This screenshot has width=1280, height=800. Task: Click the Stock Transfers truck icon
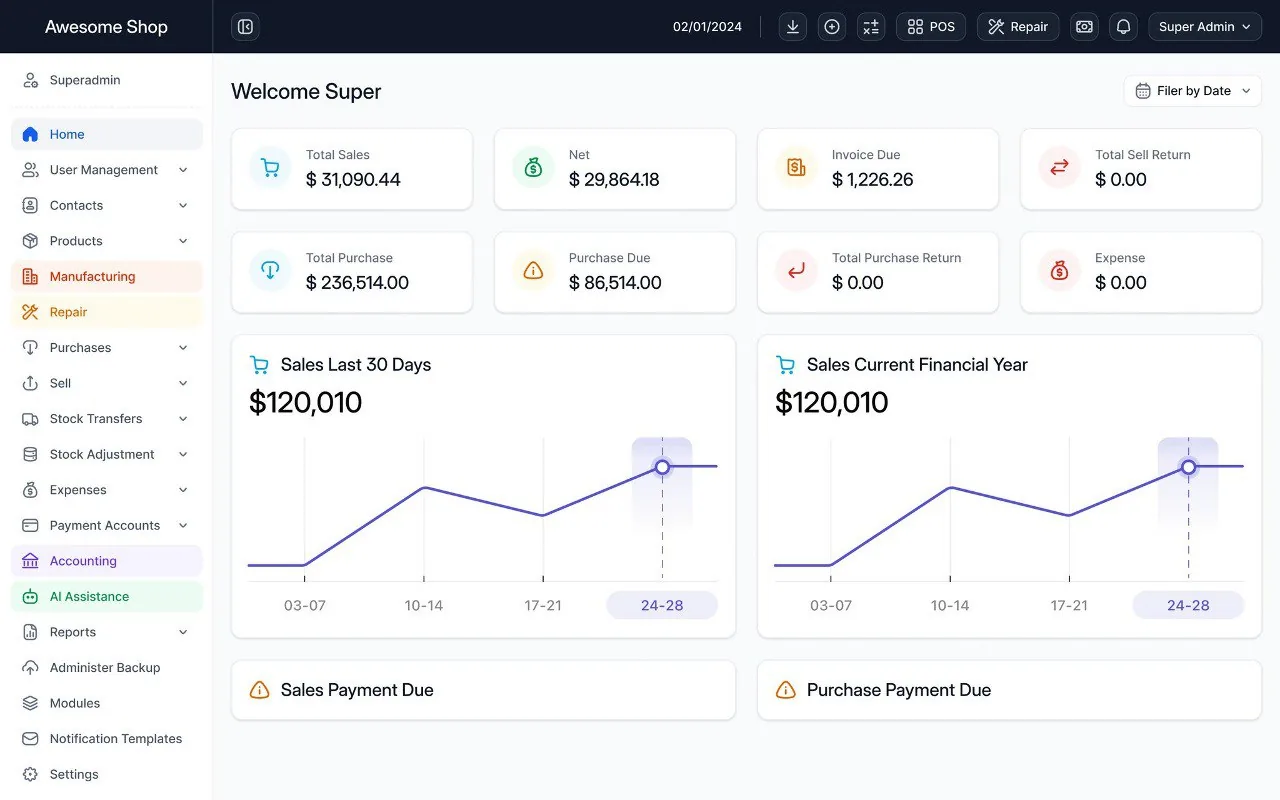30,419
